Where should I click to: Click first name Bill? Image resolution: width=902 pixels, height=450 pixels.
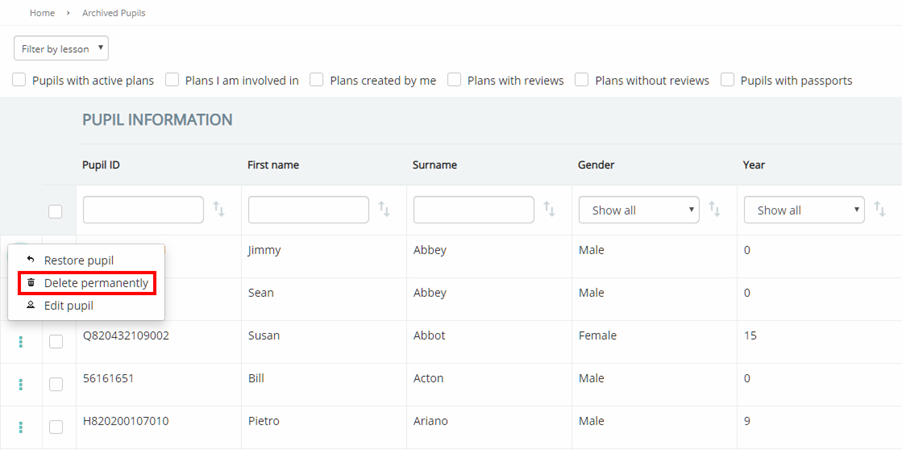[256, 378]
